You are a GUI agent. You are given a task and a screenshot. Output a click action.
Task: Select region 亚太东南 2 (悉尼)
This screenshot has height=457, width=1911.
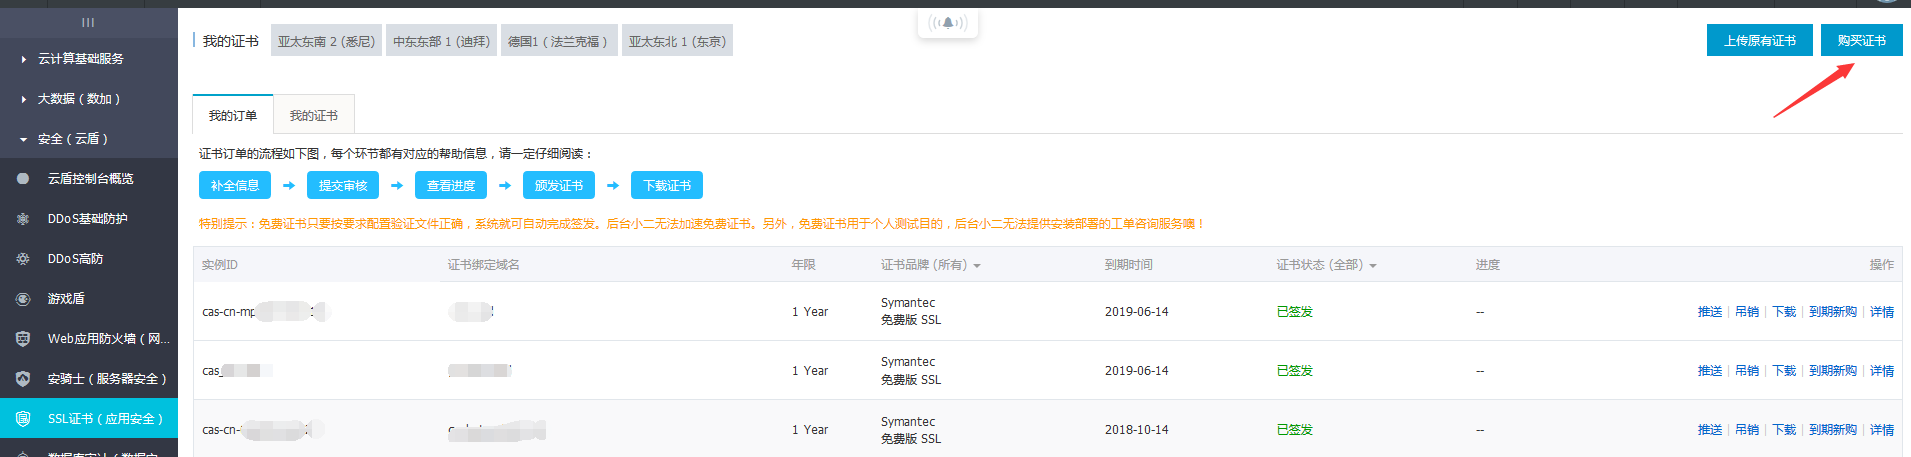pos(326,41)
